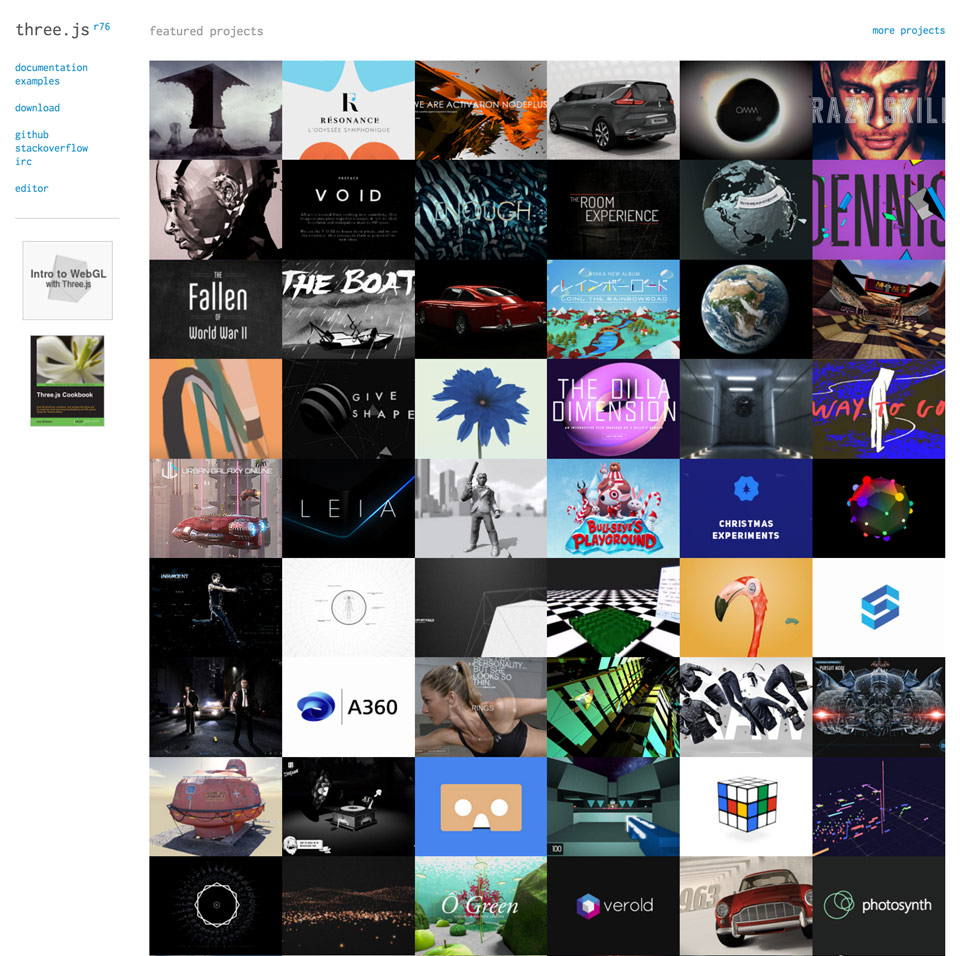Open the 963 red vintage car project
This screenshot has height=956, width=960.
[x=746, y=906]
